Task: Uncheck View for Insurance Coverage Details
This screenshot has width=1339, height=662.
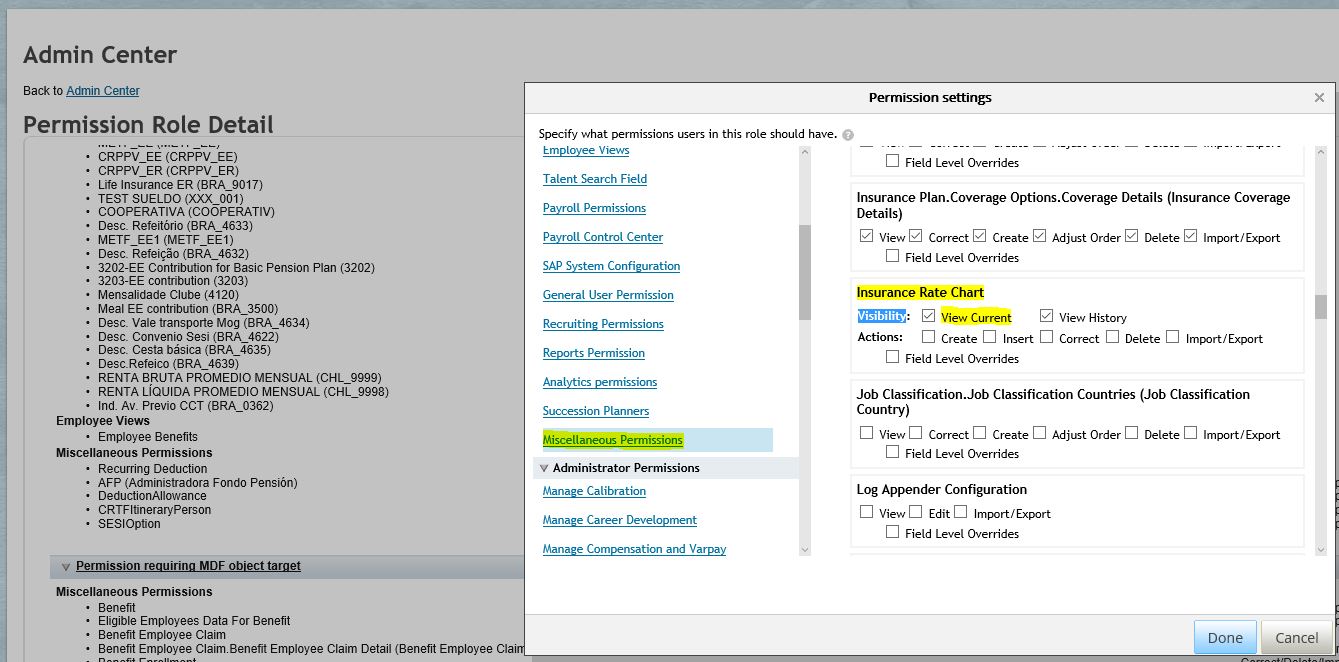Action: tap(866, 236)
